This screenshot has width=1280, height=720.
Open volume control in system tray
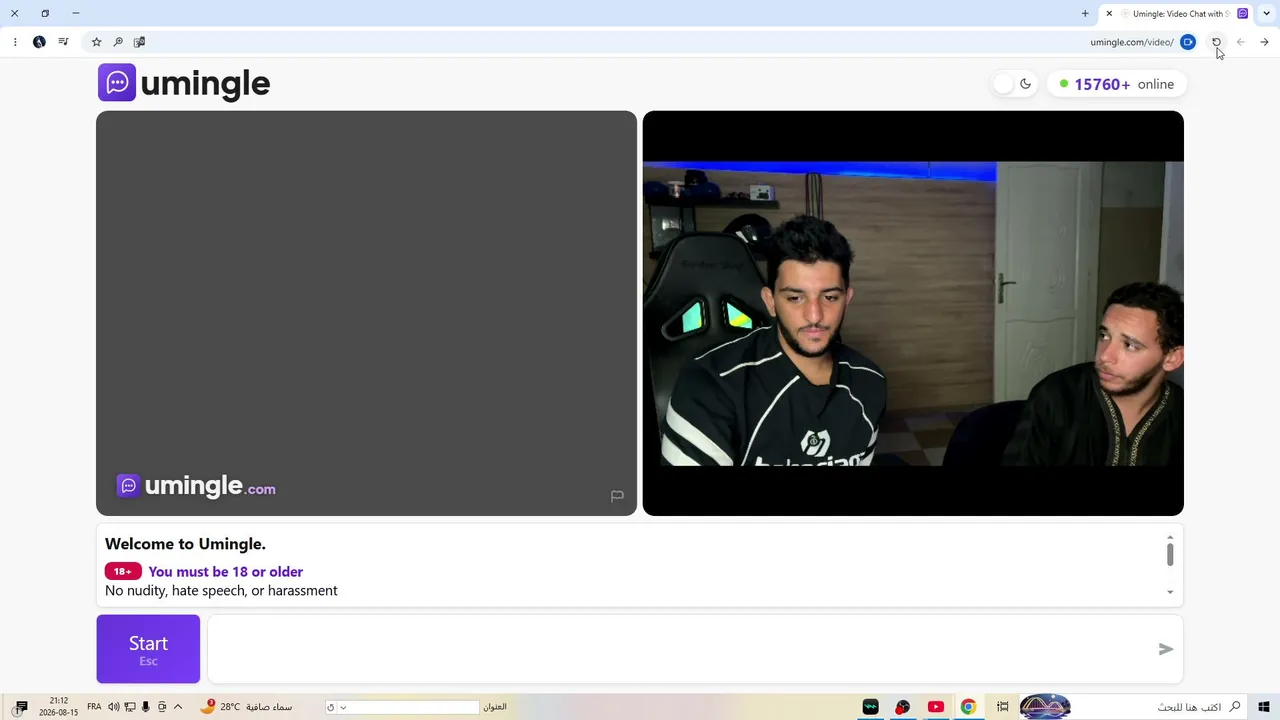click(114, 707)
